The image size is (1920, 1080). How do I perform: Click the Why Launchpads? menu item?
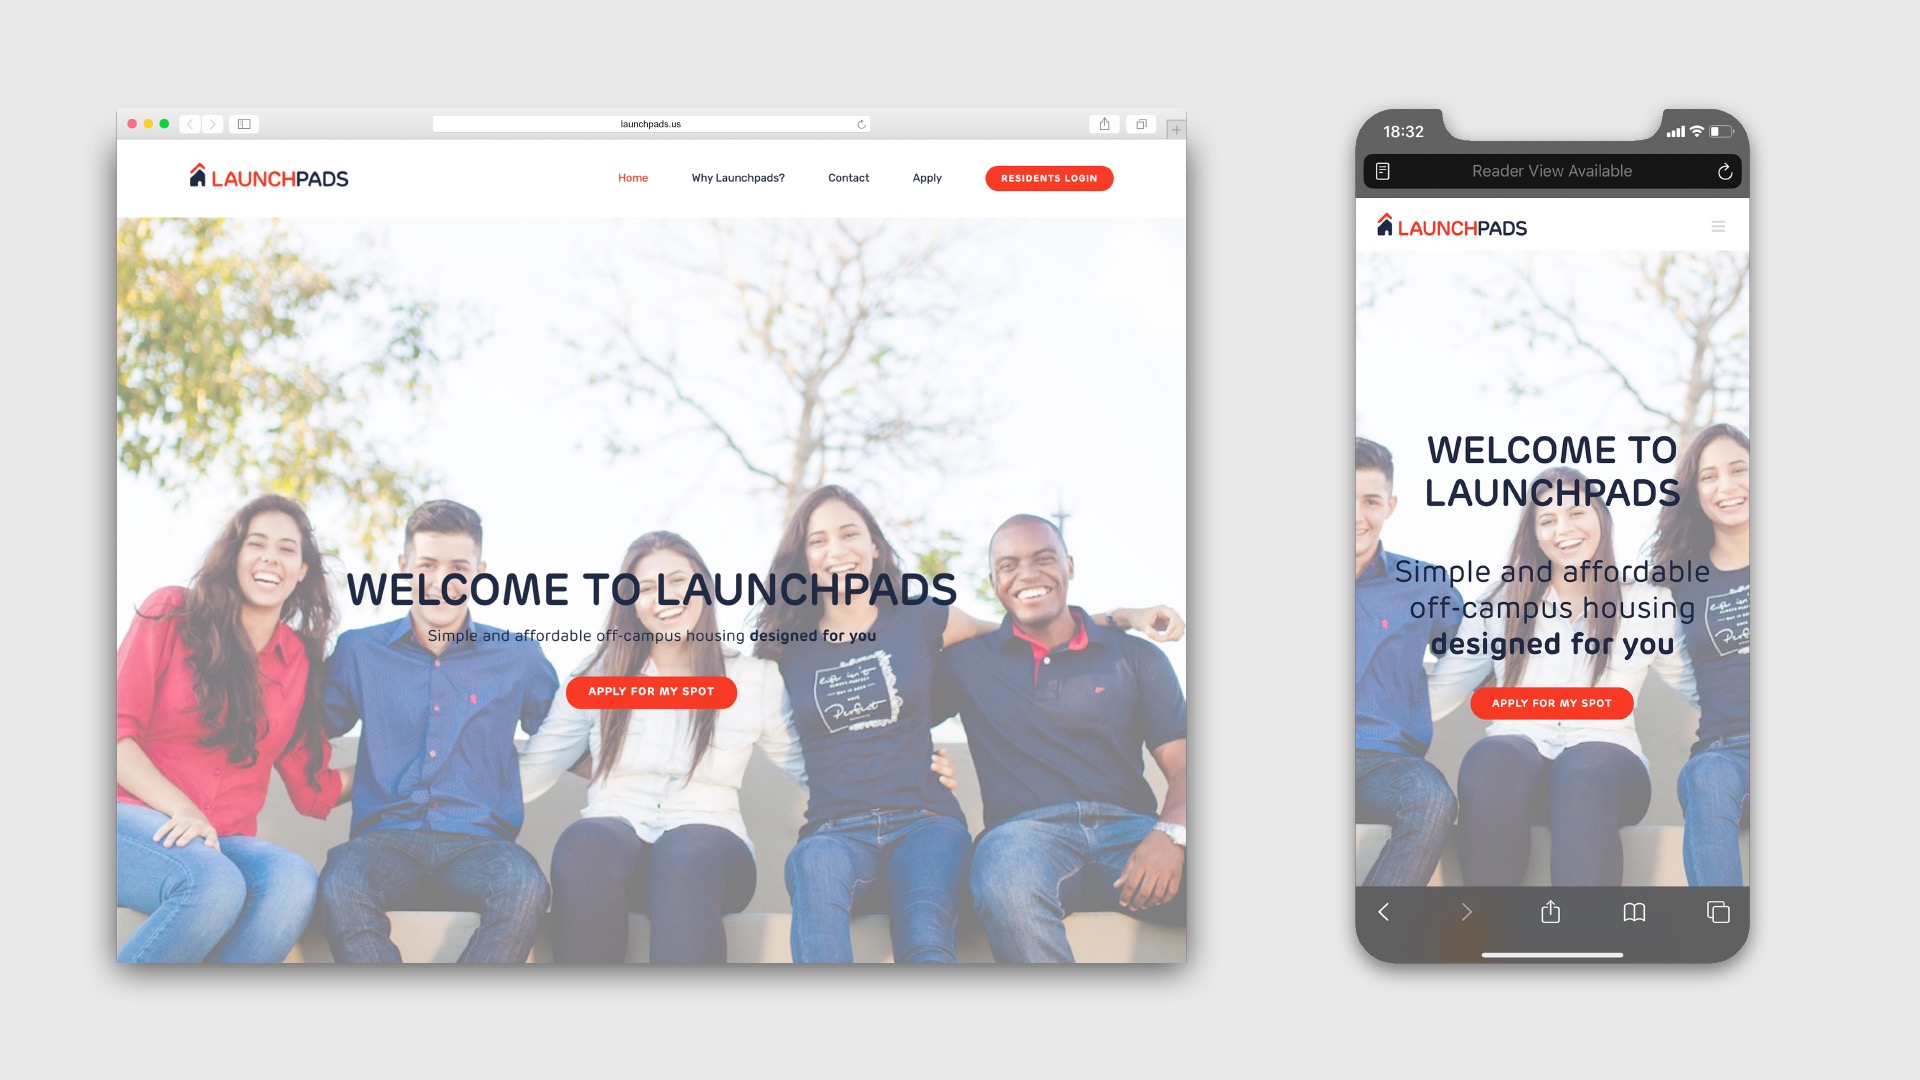coord(737,178)
